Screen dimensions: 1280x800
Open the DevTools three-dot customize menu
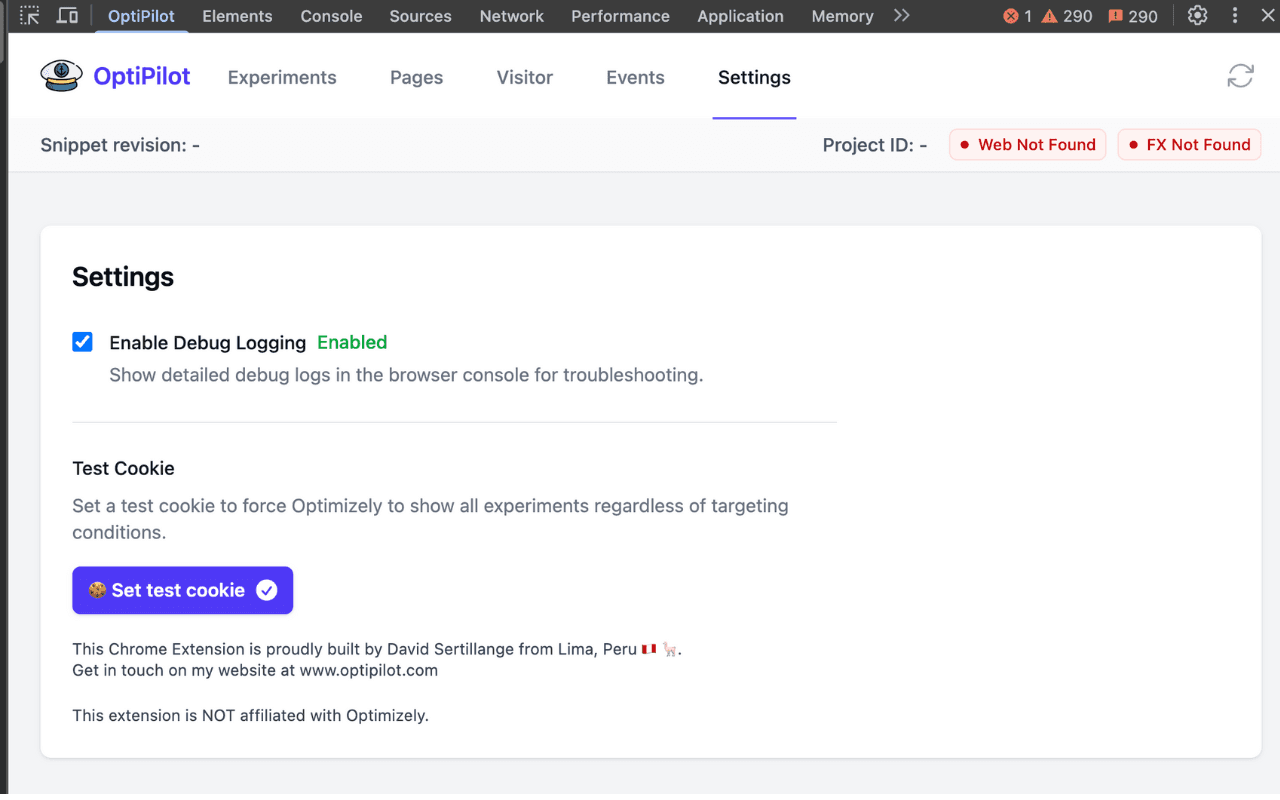1235,16
